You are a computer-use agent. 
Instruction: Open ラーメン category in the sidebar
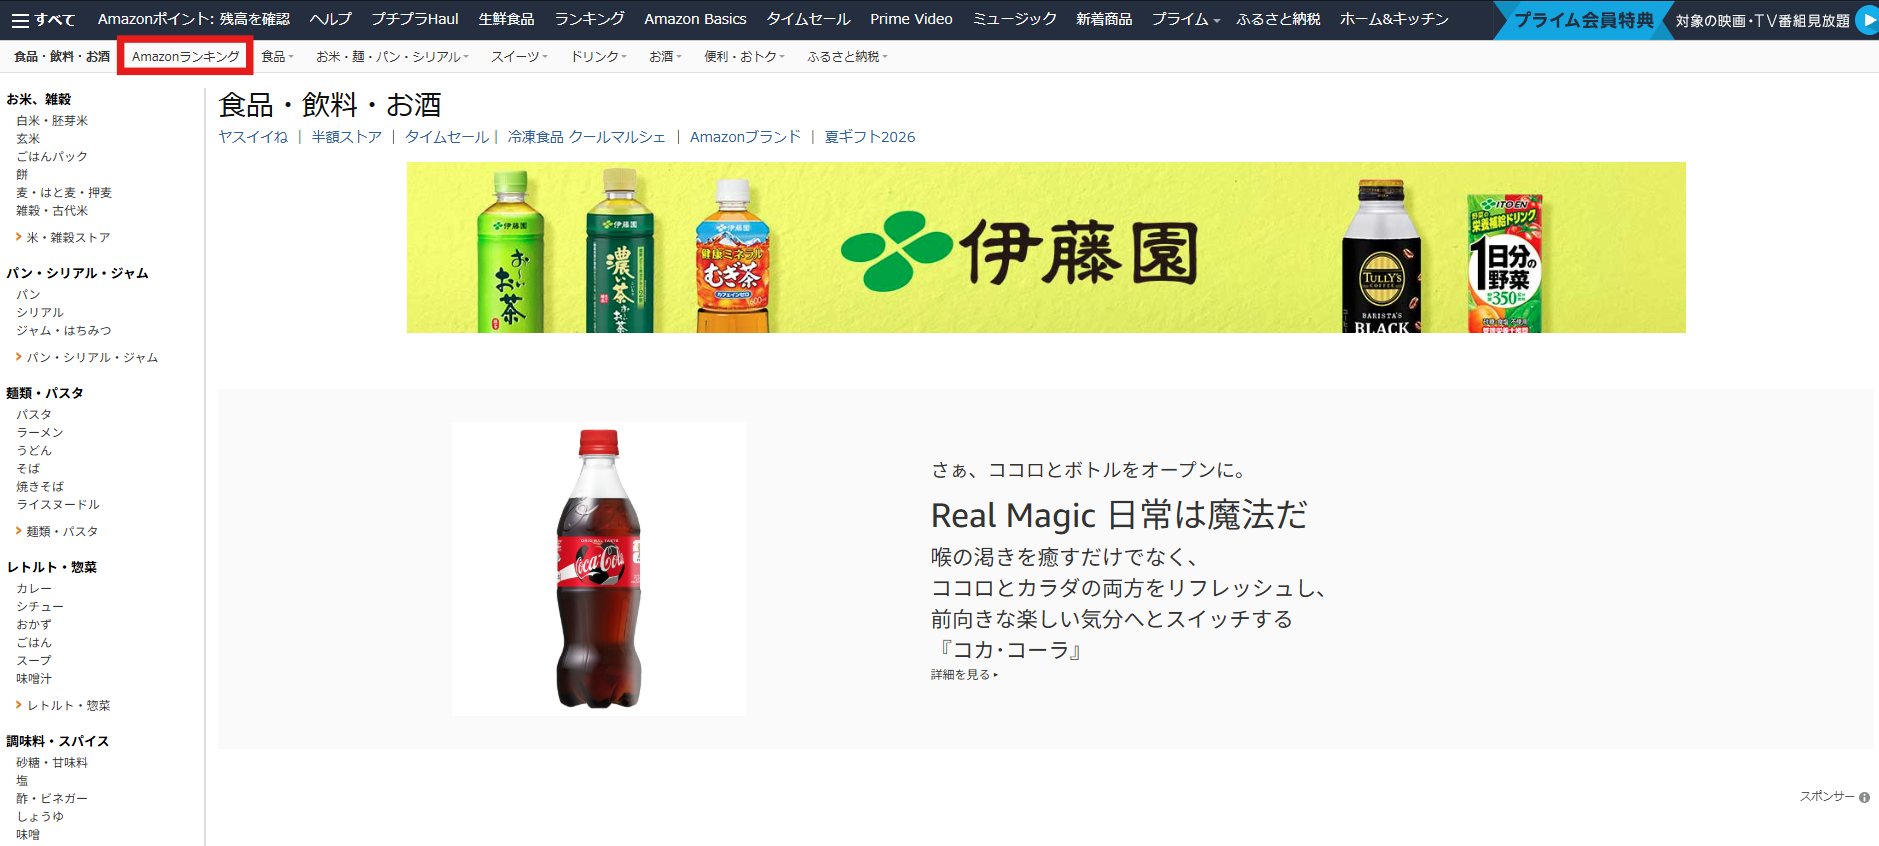[40, 433]
